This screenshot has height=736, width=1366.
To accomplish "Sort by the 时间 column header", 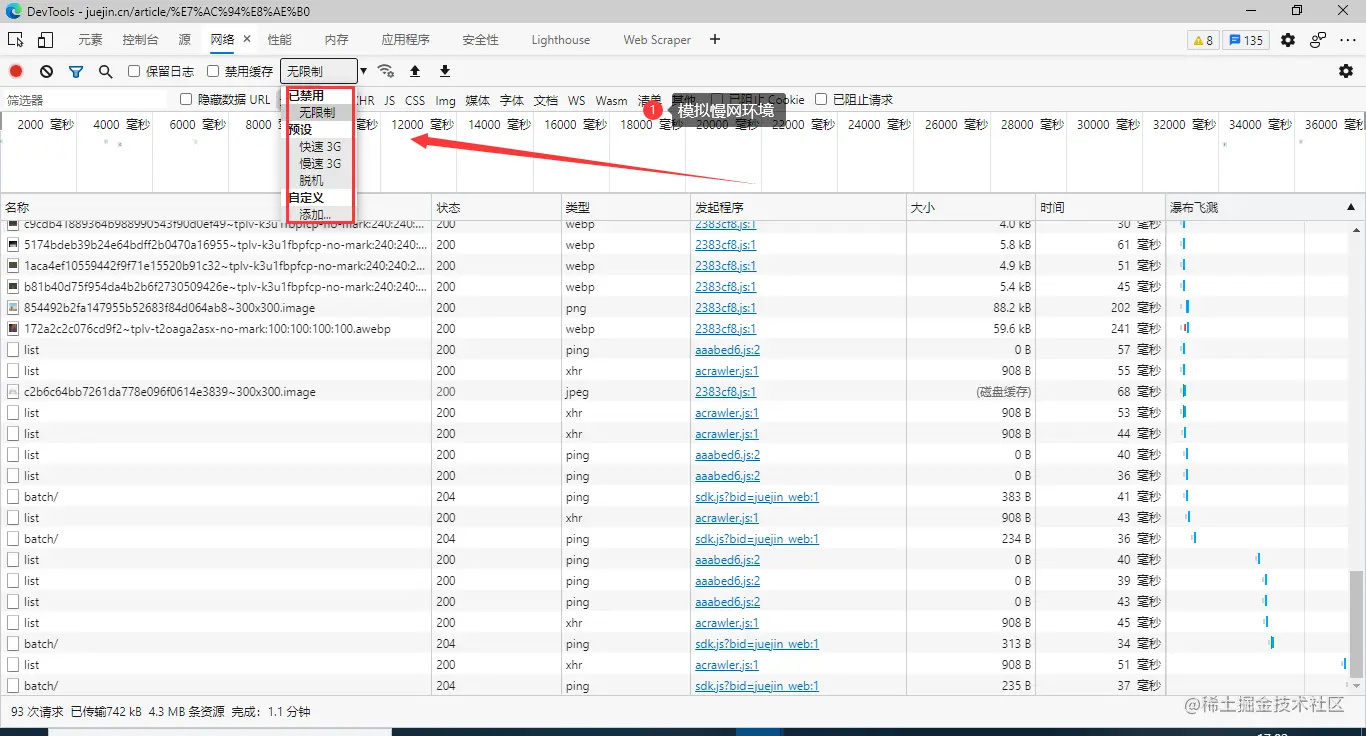I will click(1100, 207).
